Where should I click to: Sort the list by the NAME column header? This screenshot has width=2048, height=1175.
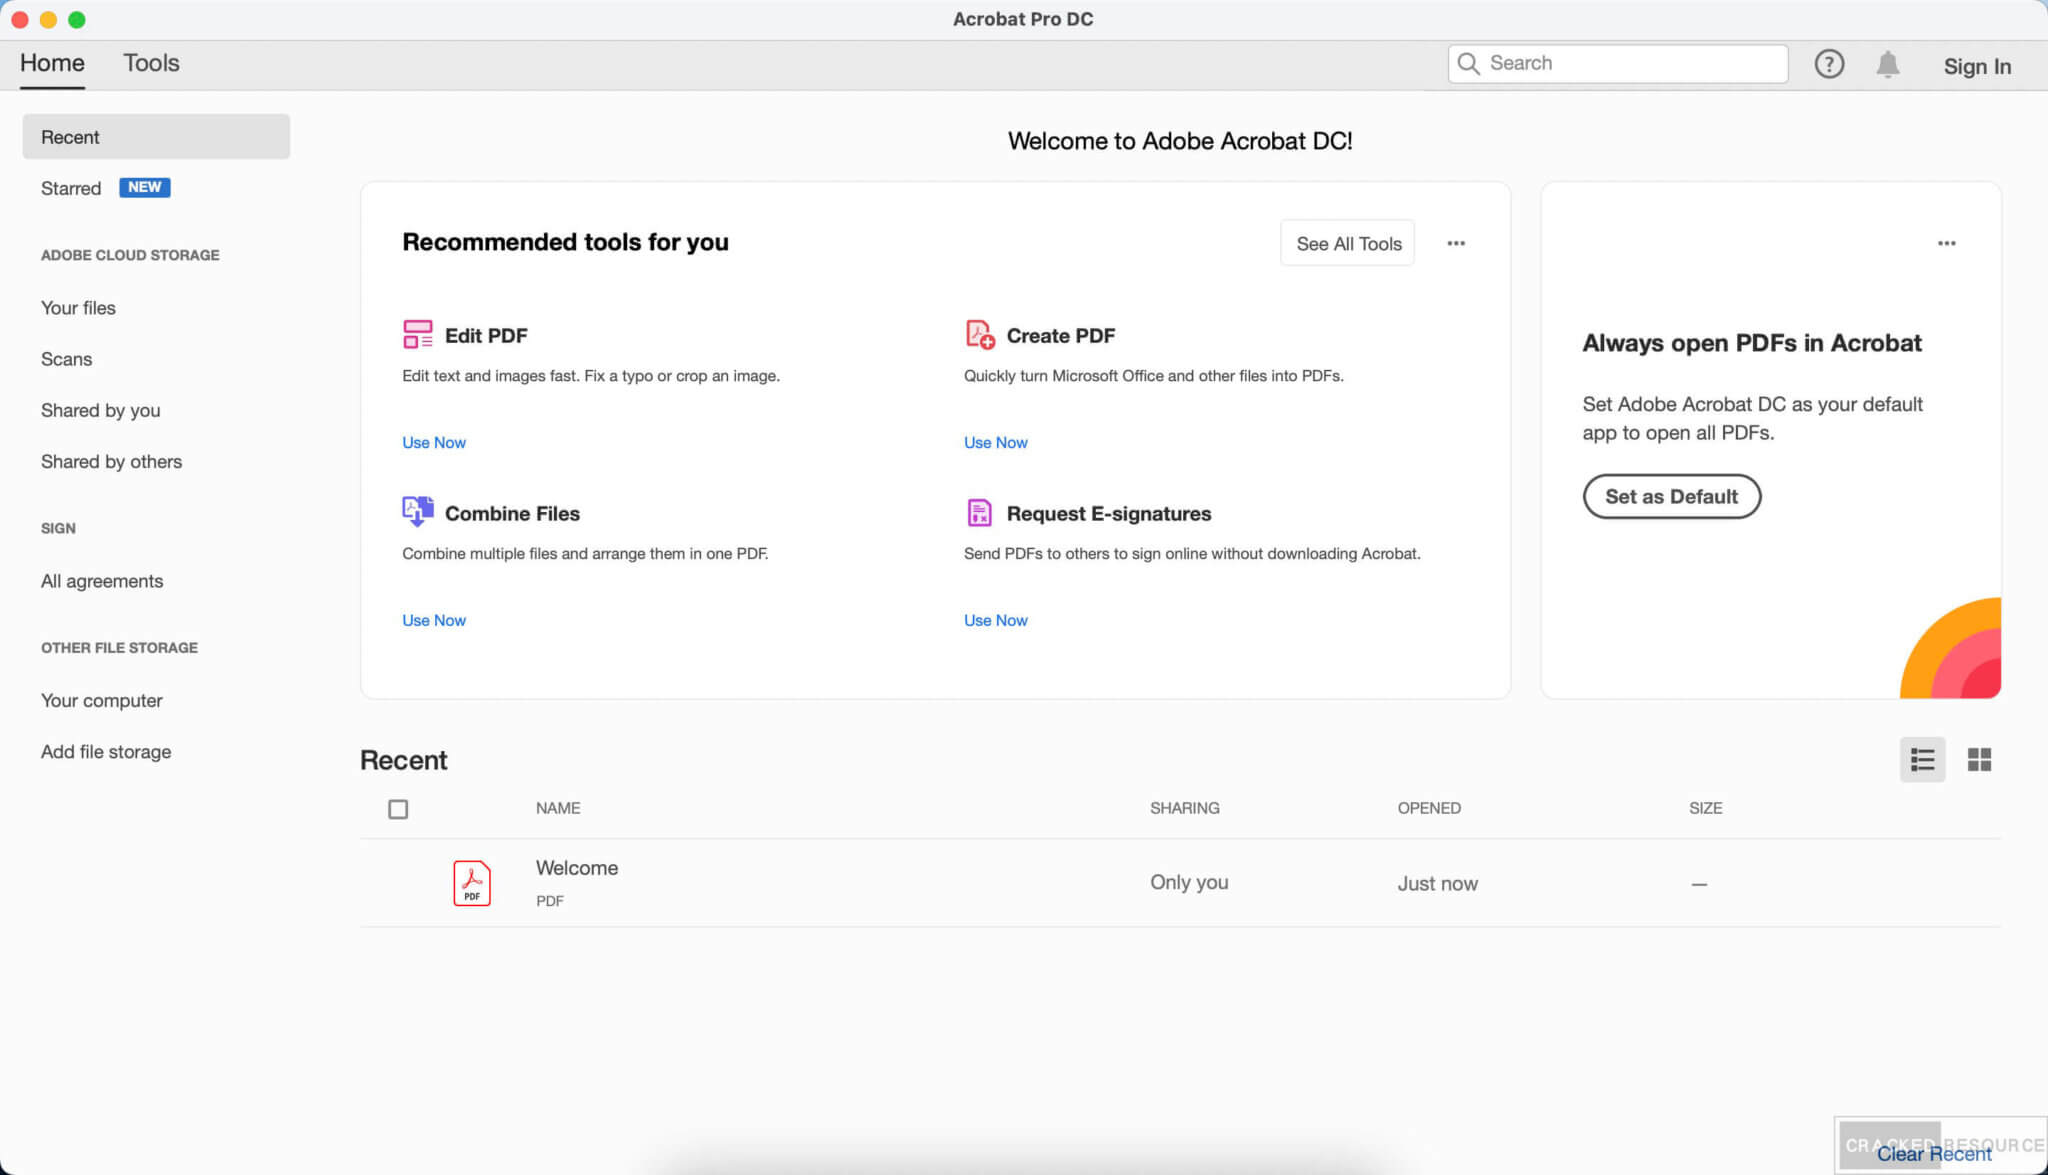(x=558, y=808)
